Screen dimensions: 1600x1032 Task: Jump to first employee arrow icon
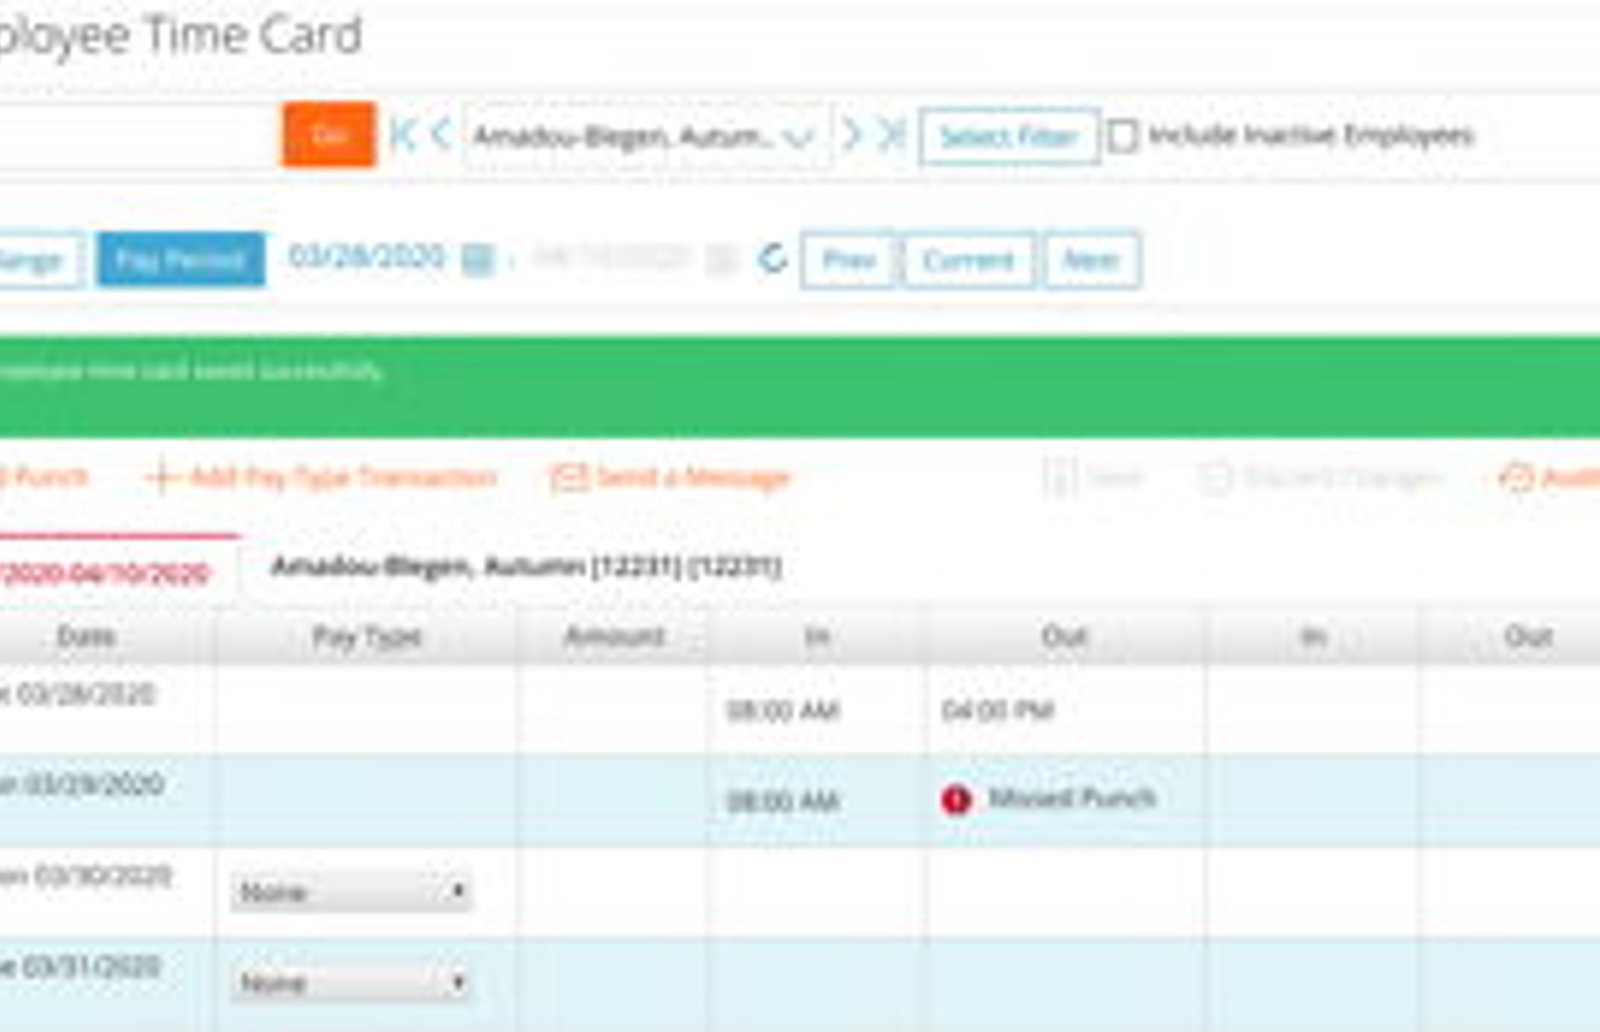pyautogui.click(x=403, y=134)
